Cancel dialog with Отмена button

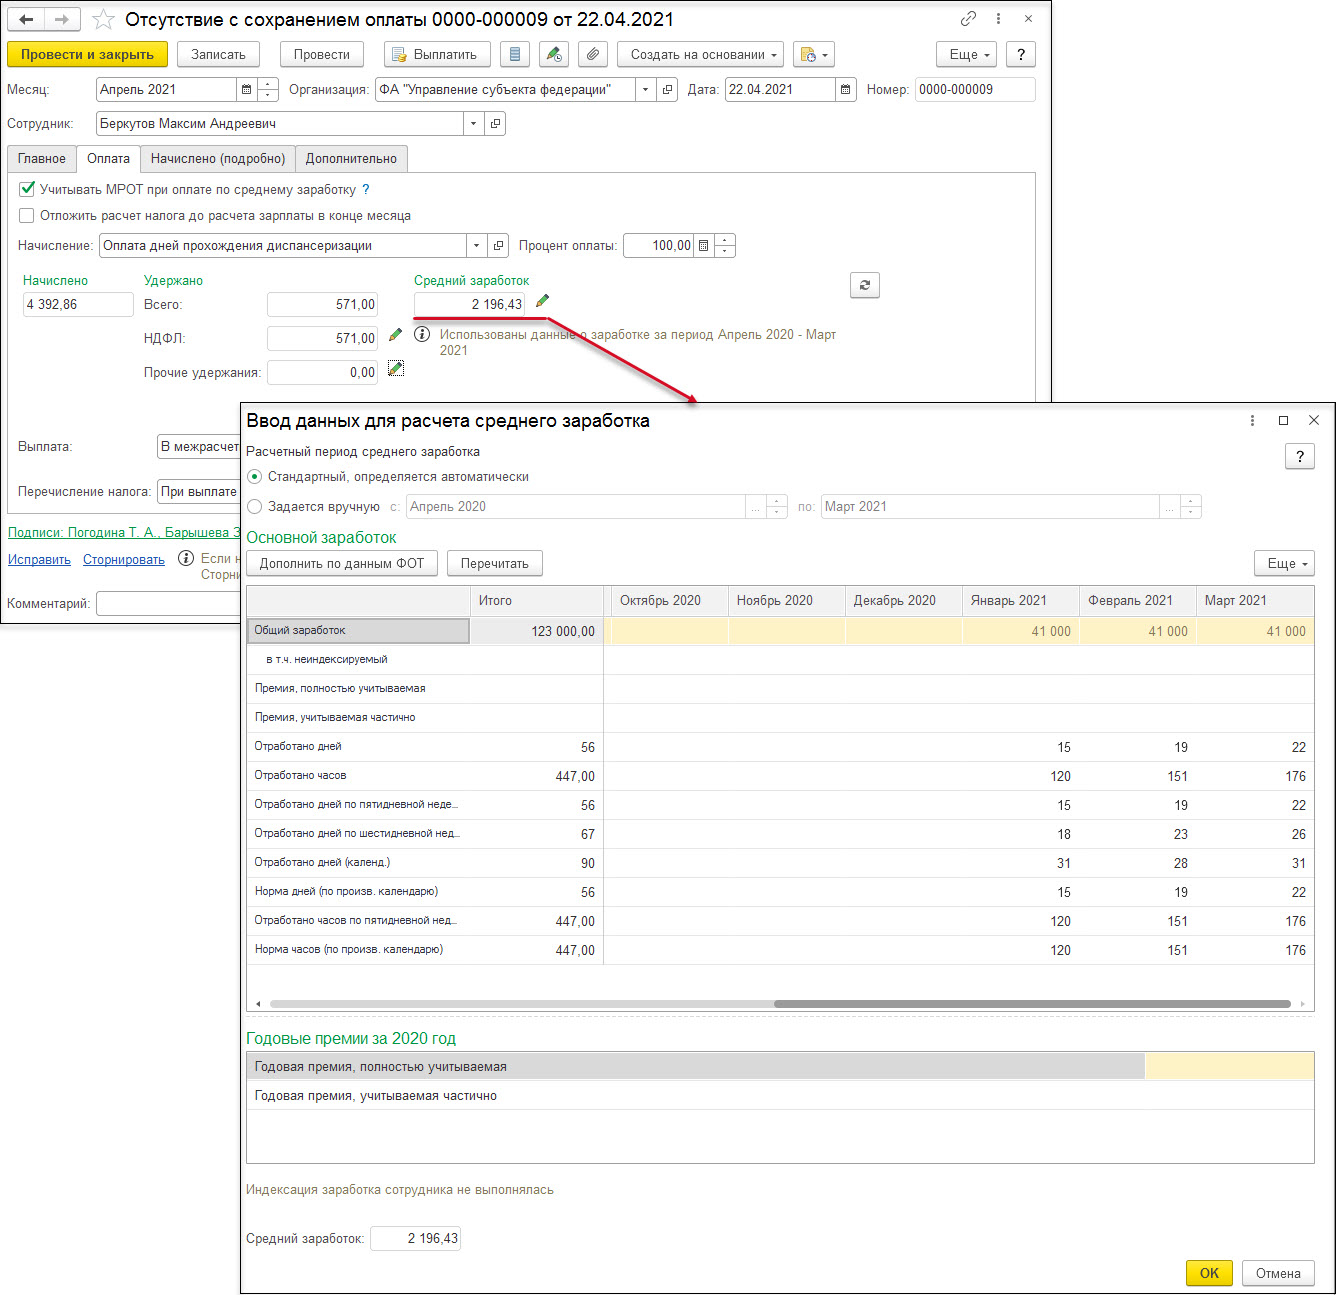click(1278, 1273)
